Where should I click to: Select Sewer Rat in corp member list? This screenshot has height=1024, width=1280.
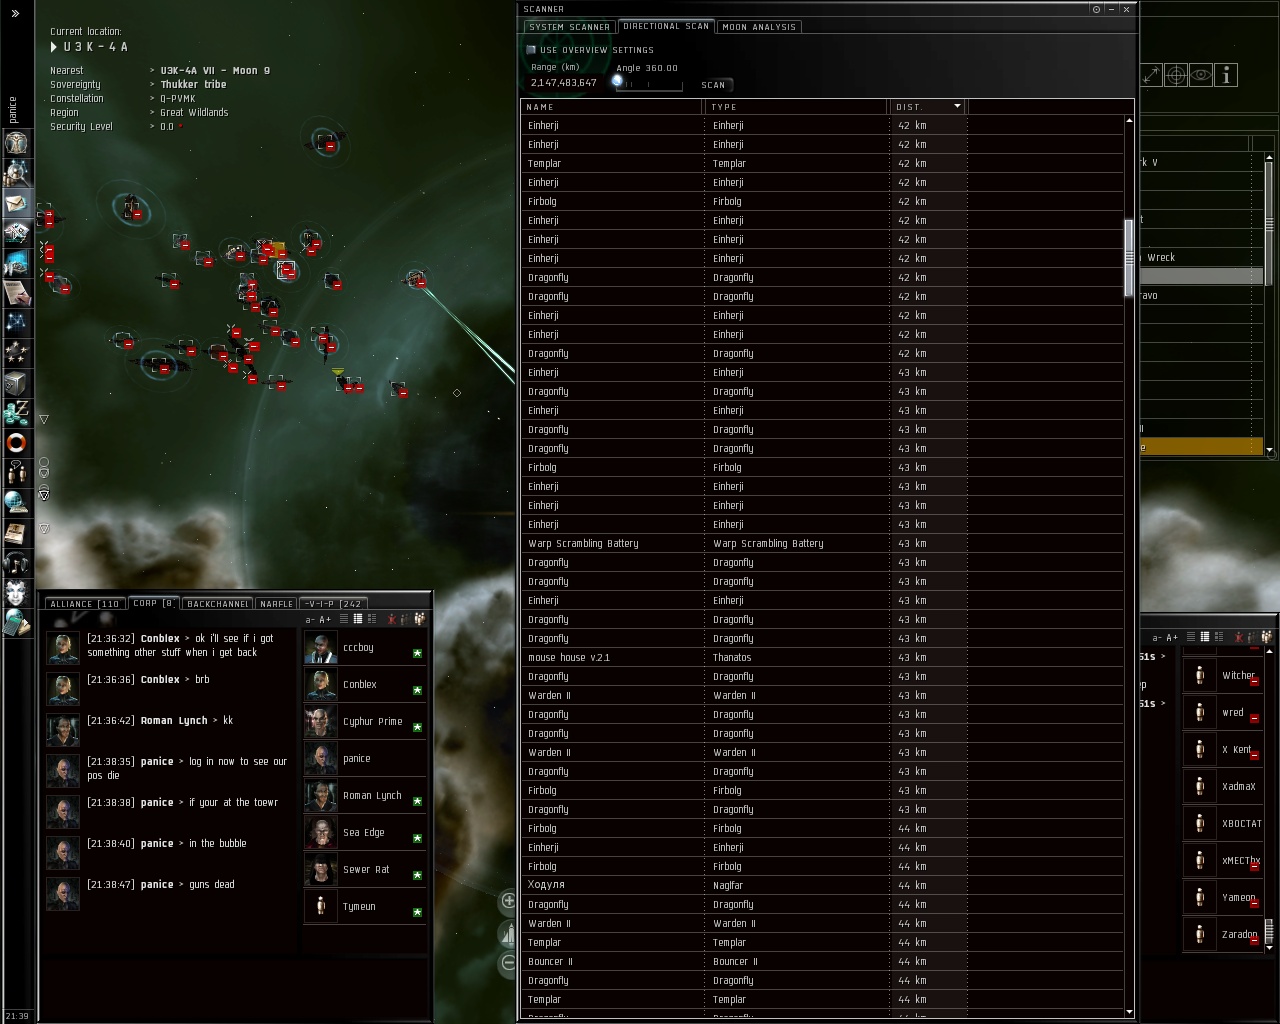coord(365,869)
